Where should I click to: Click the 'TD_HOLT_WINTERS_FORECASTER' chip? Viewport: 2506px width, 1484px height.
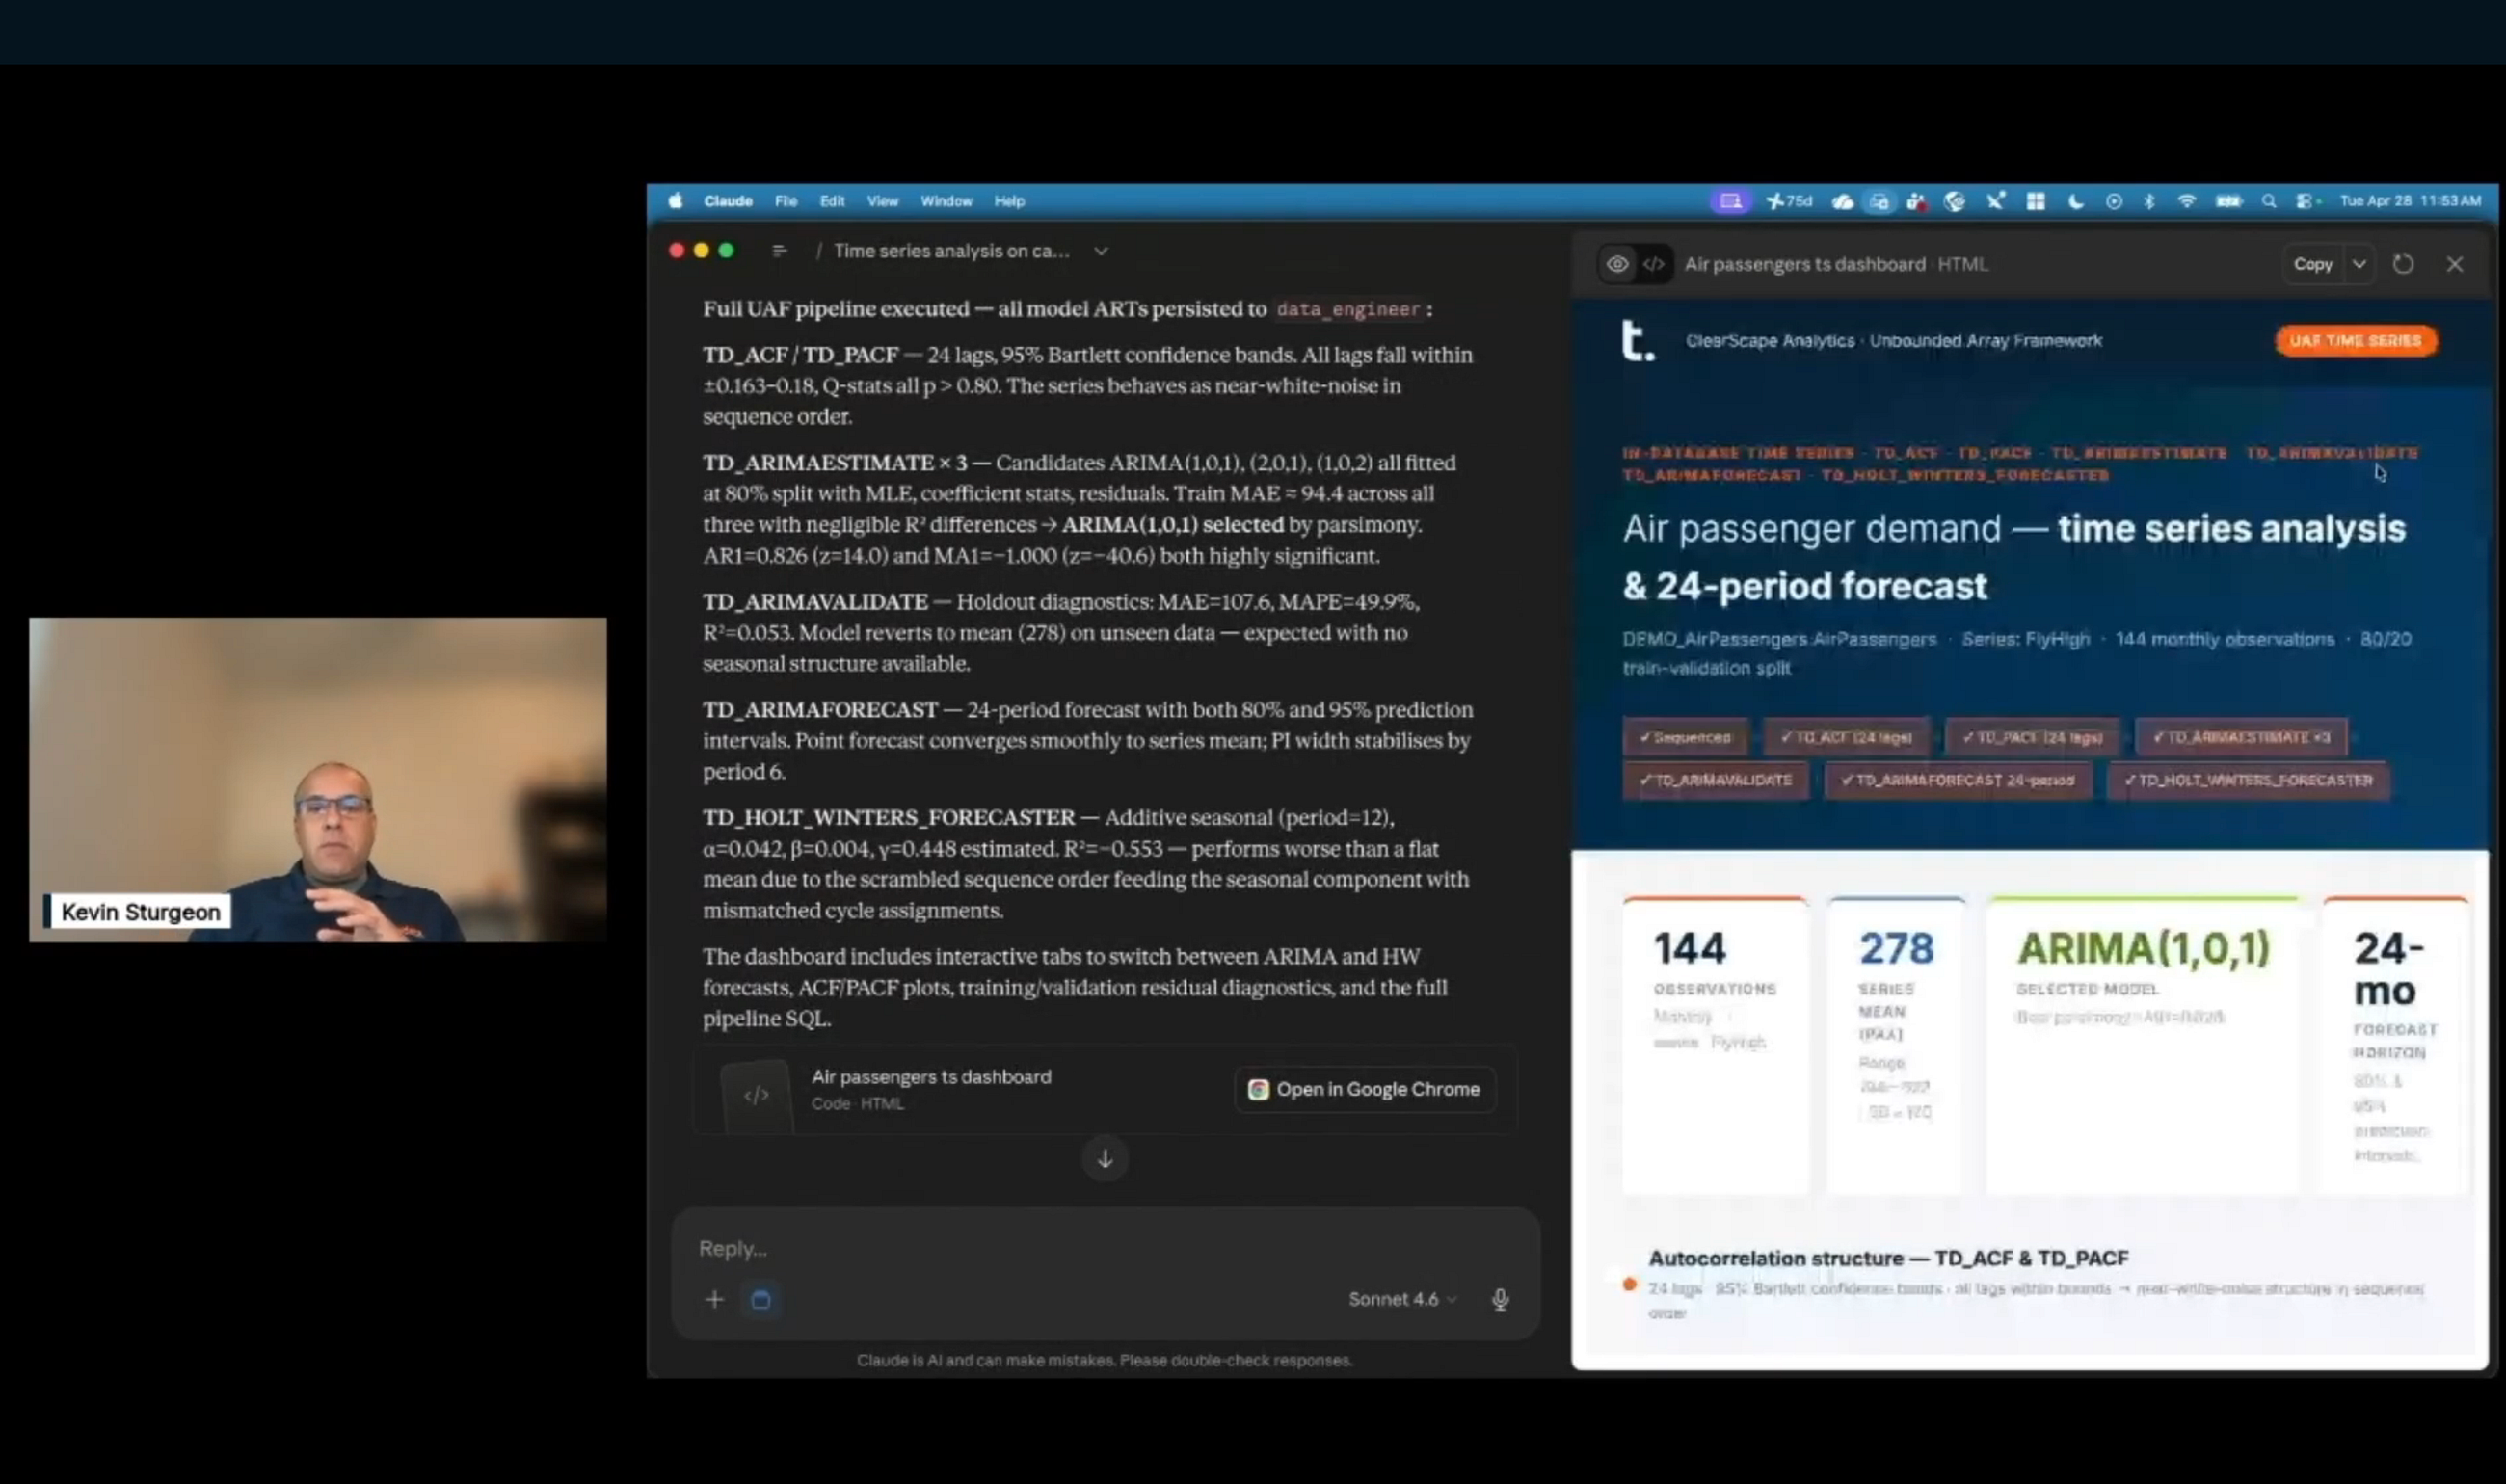[x=2247, y=780]
